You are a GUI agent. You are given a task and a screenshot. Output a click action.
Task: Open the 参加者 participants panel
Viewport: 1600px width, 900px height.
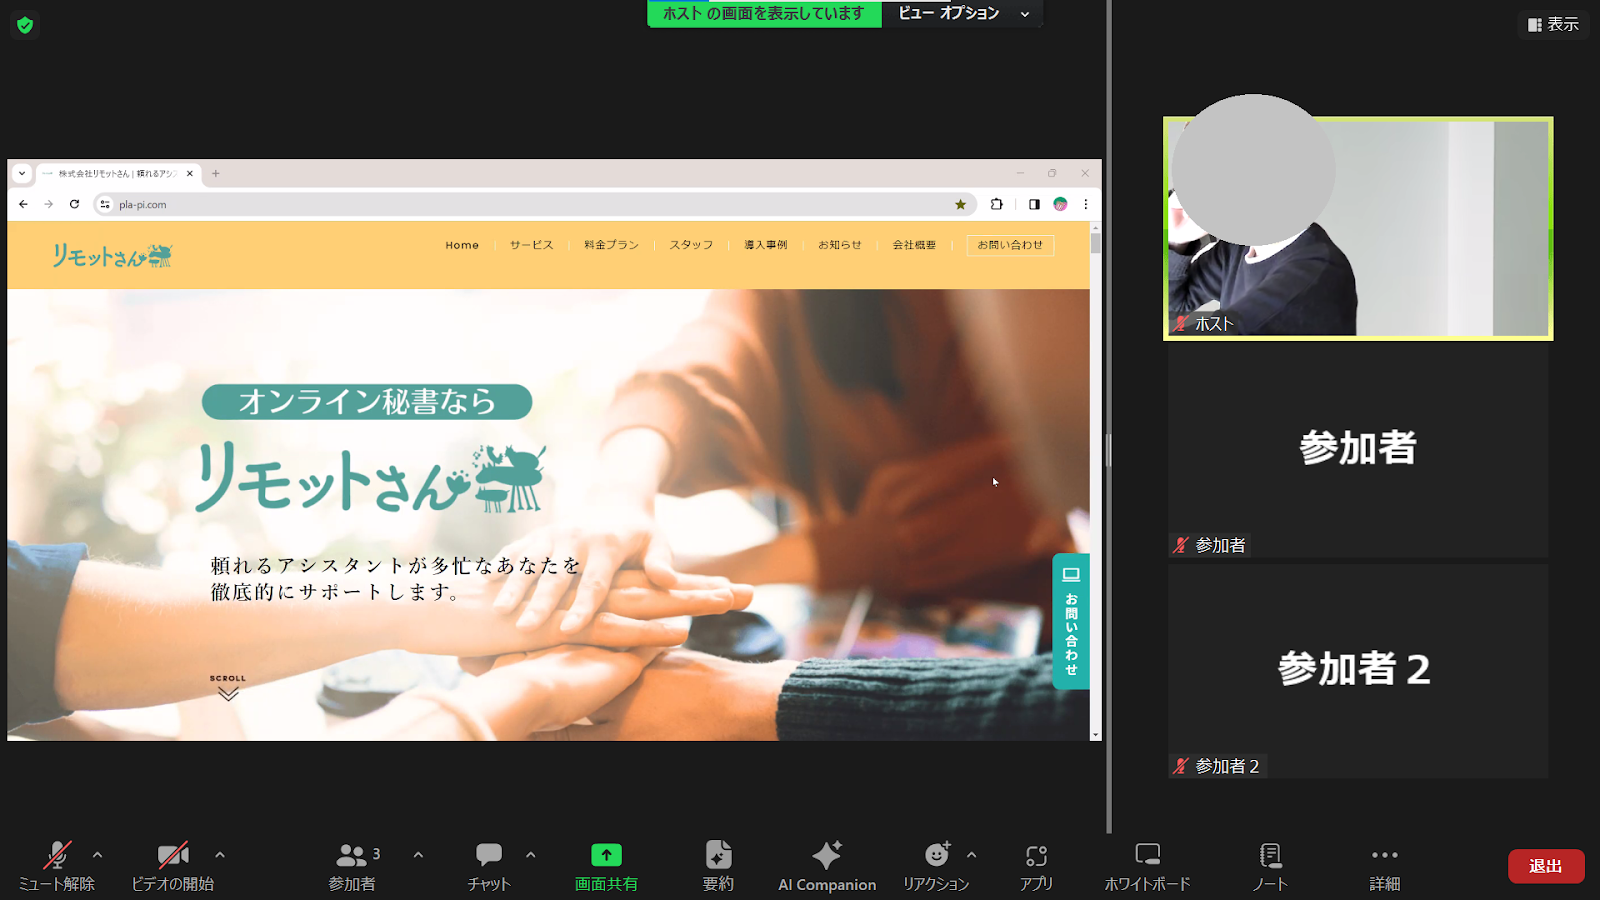click(352, 866)
